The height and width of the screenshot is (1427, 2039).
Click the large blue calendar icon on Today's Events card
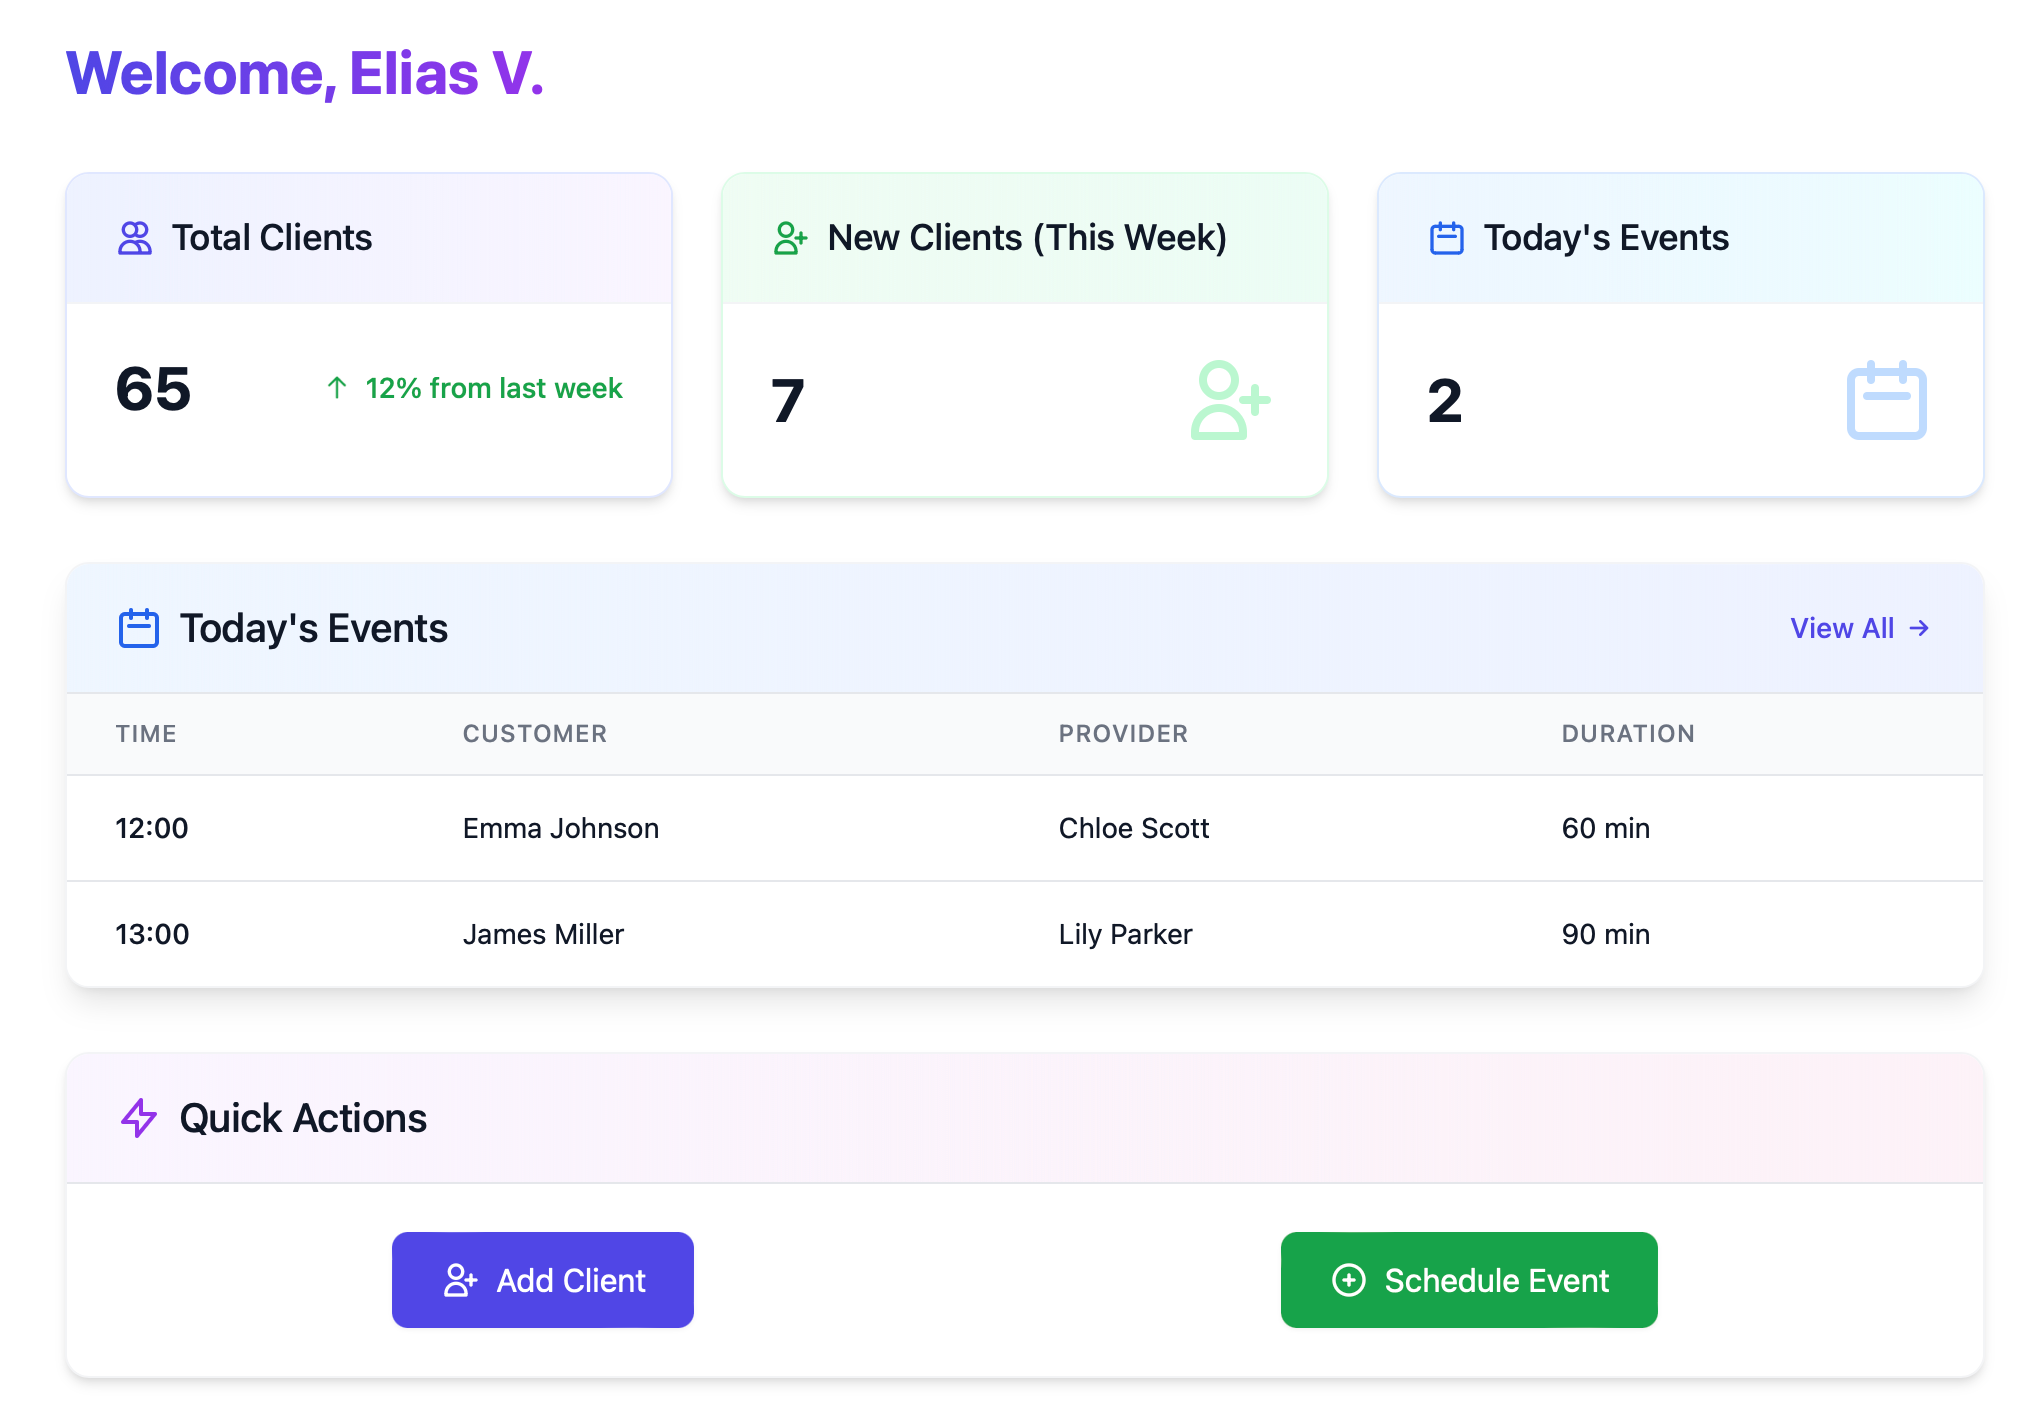1887,400
